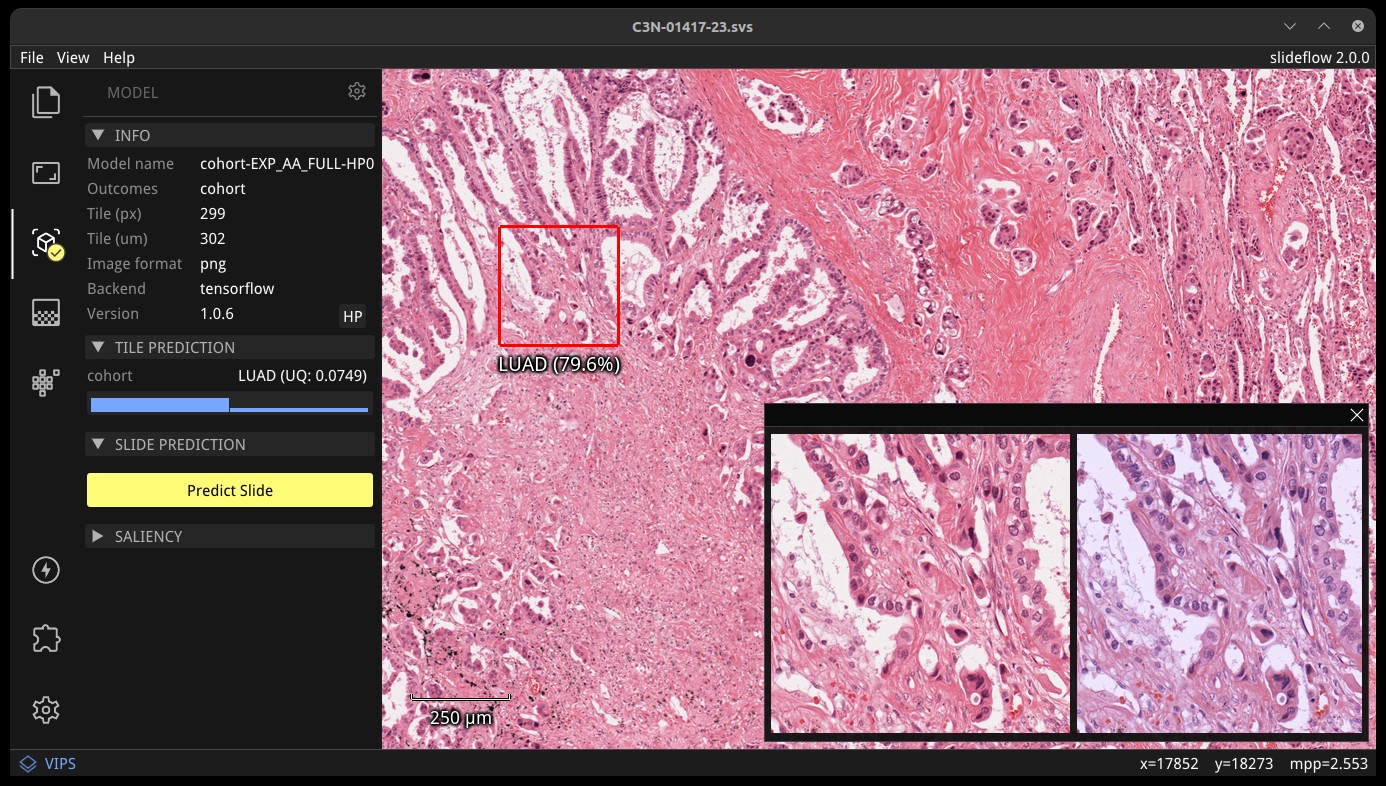
Task: Click the slideflow 2.0.0 version label
Action: point(1320,58)
